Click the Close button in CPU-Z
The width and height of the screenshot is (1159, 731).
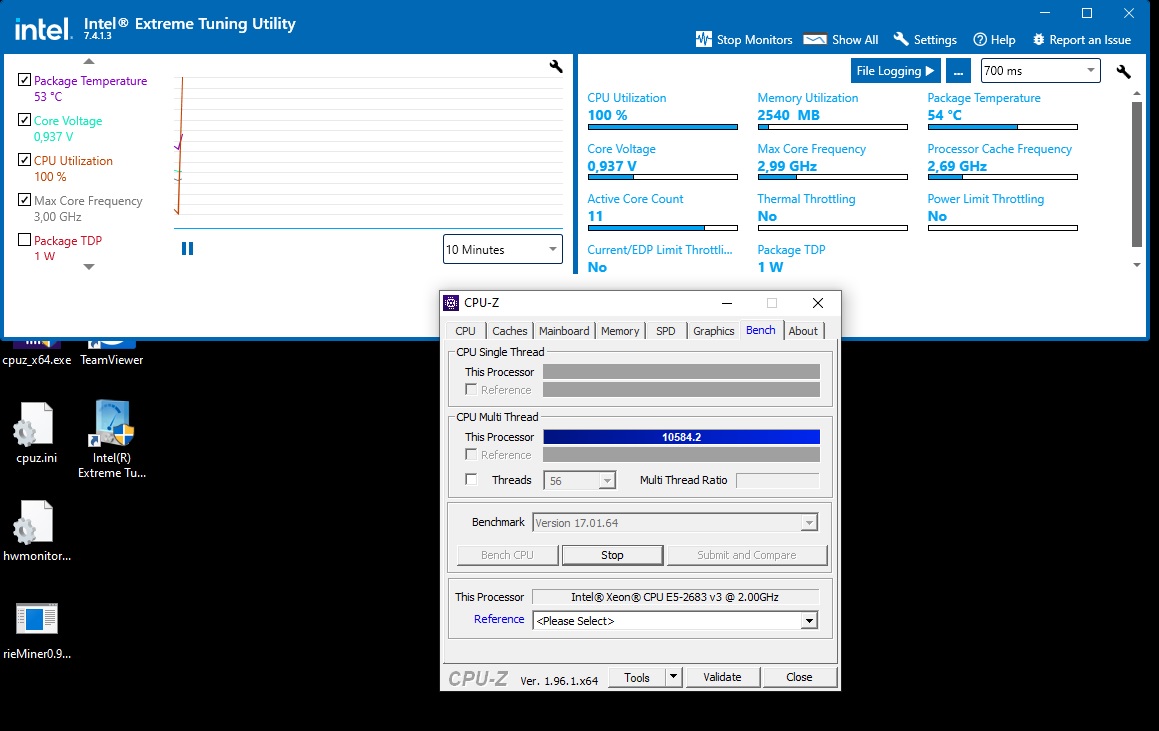coord(799,677)
